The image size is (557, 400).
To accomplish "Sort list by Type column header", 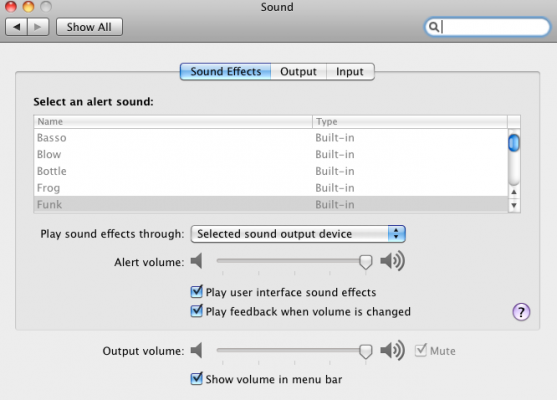I will [410, 121].
